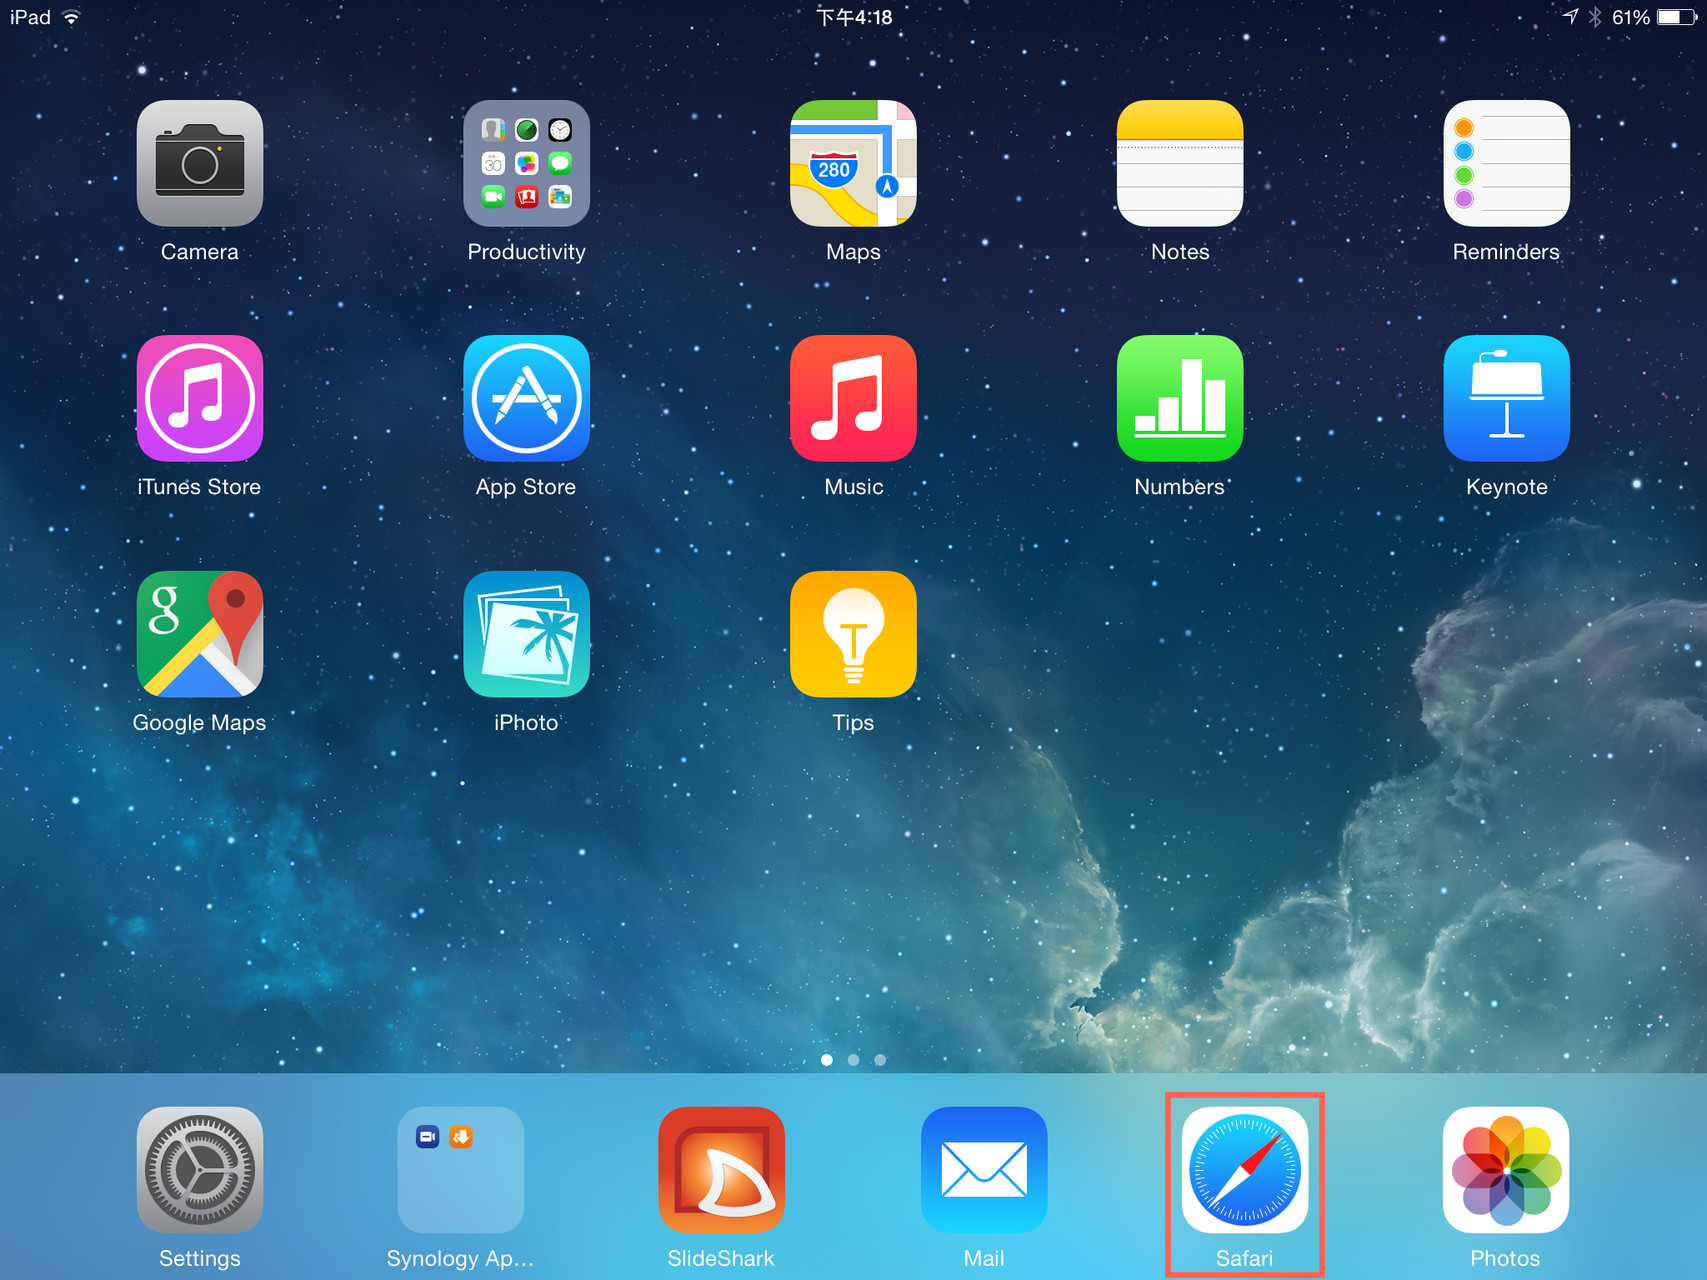Launch SlideShark from the dock
Viewport: 1707px width, 1280px height.
coord(722,1169)
